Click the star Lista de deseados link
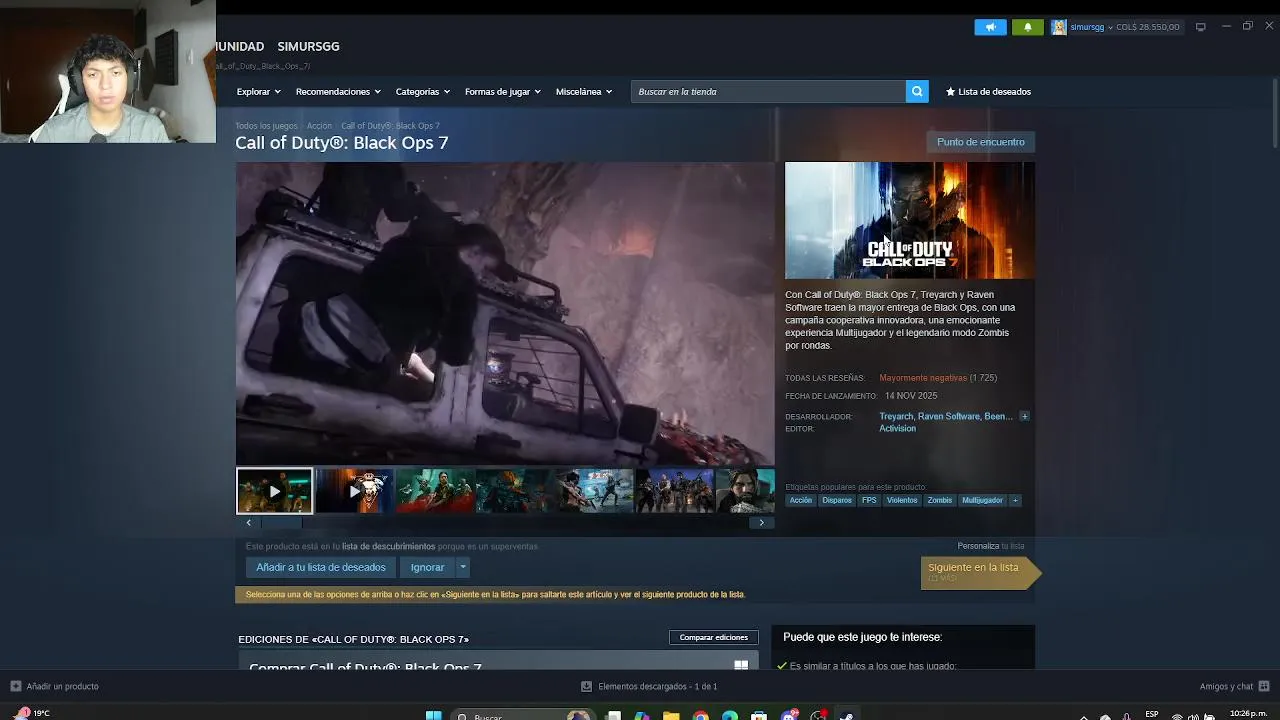Viewport: 1280px width, 720px height. coord(988,92)
